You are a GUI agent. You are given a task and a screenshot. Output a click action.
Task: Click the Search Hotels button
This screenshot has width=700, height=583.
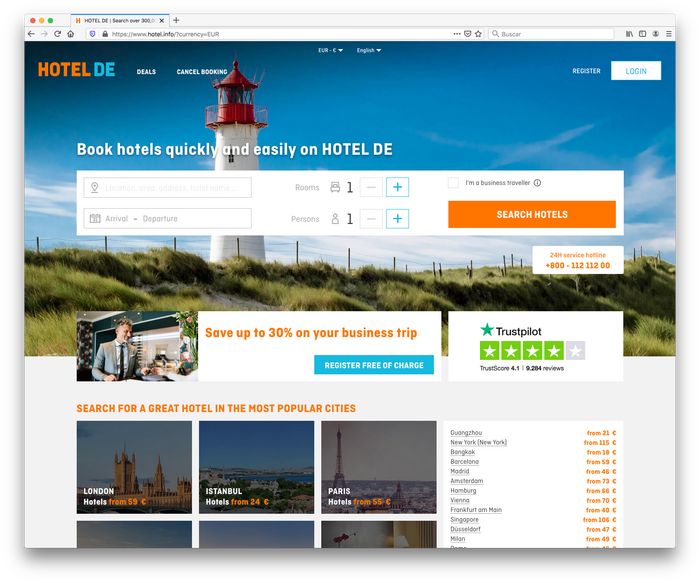pos(532,215)
